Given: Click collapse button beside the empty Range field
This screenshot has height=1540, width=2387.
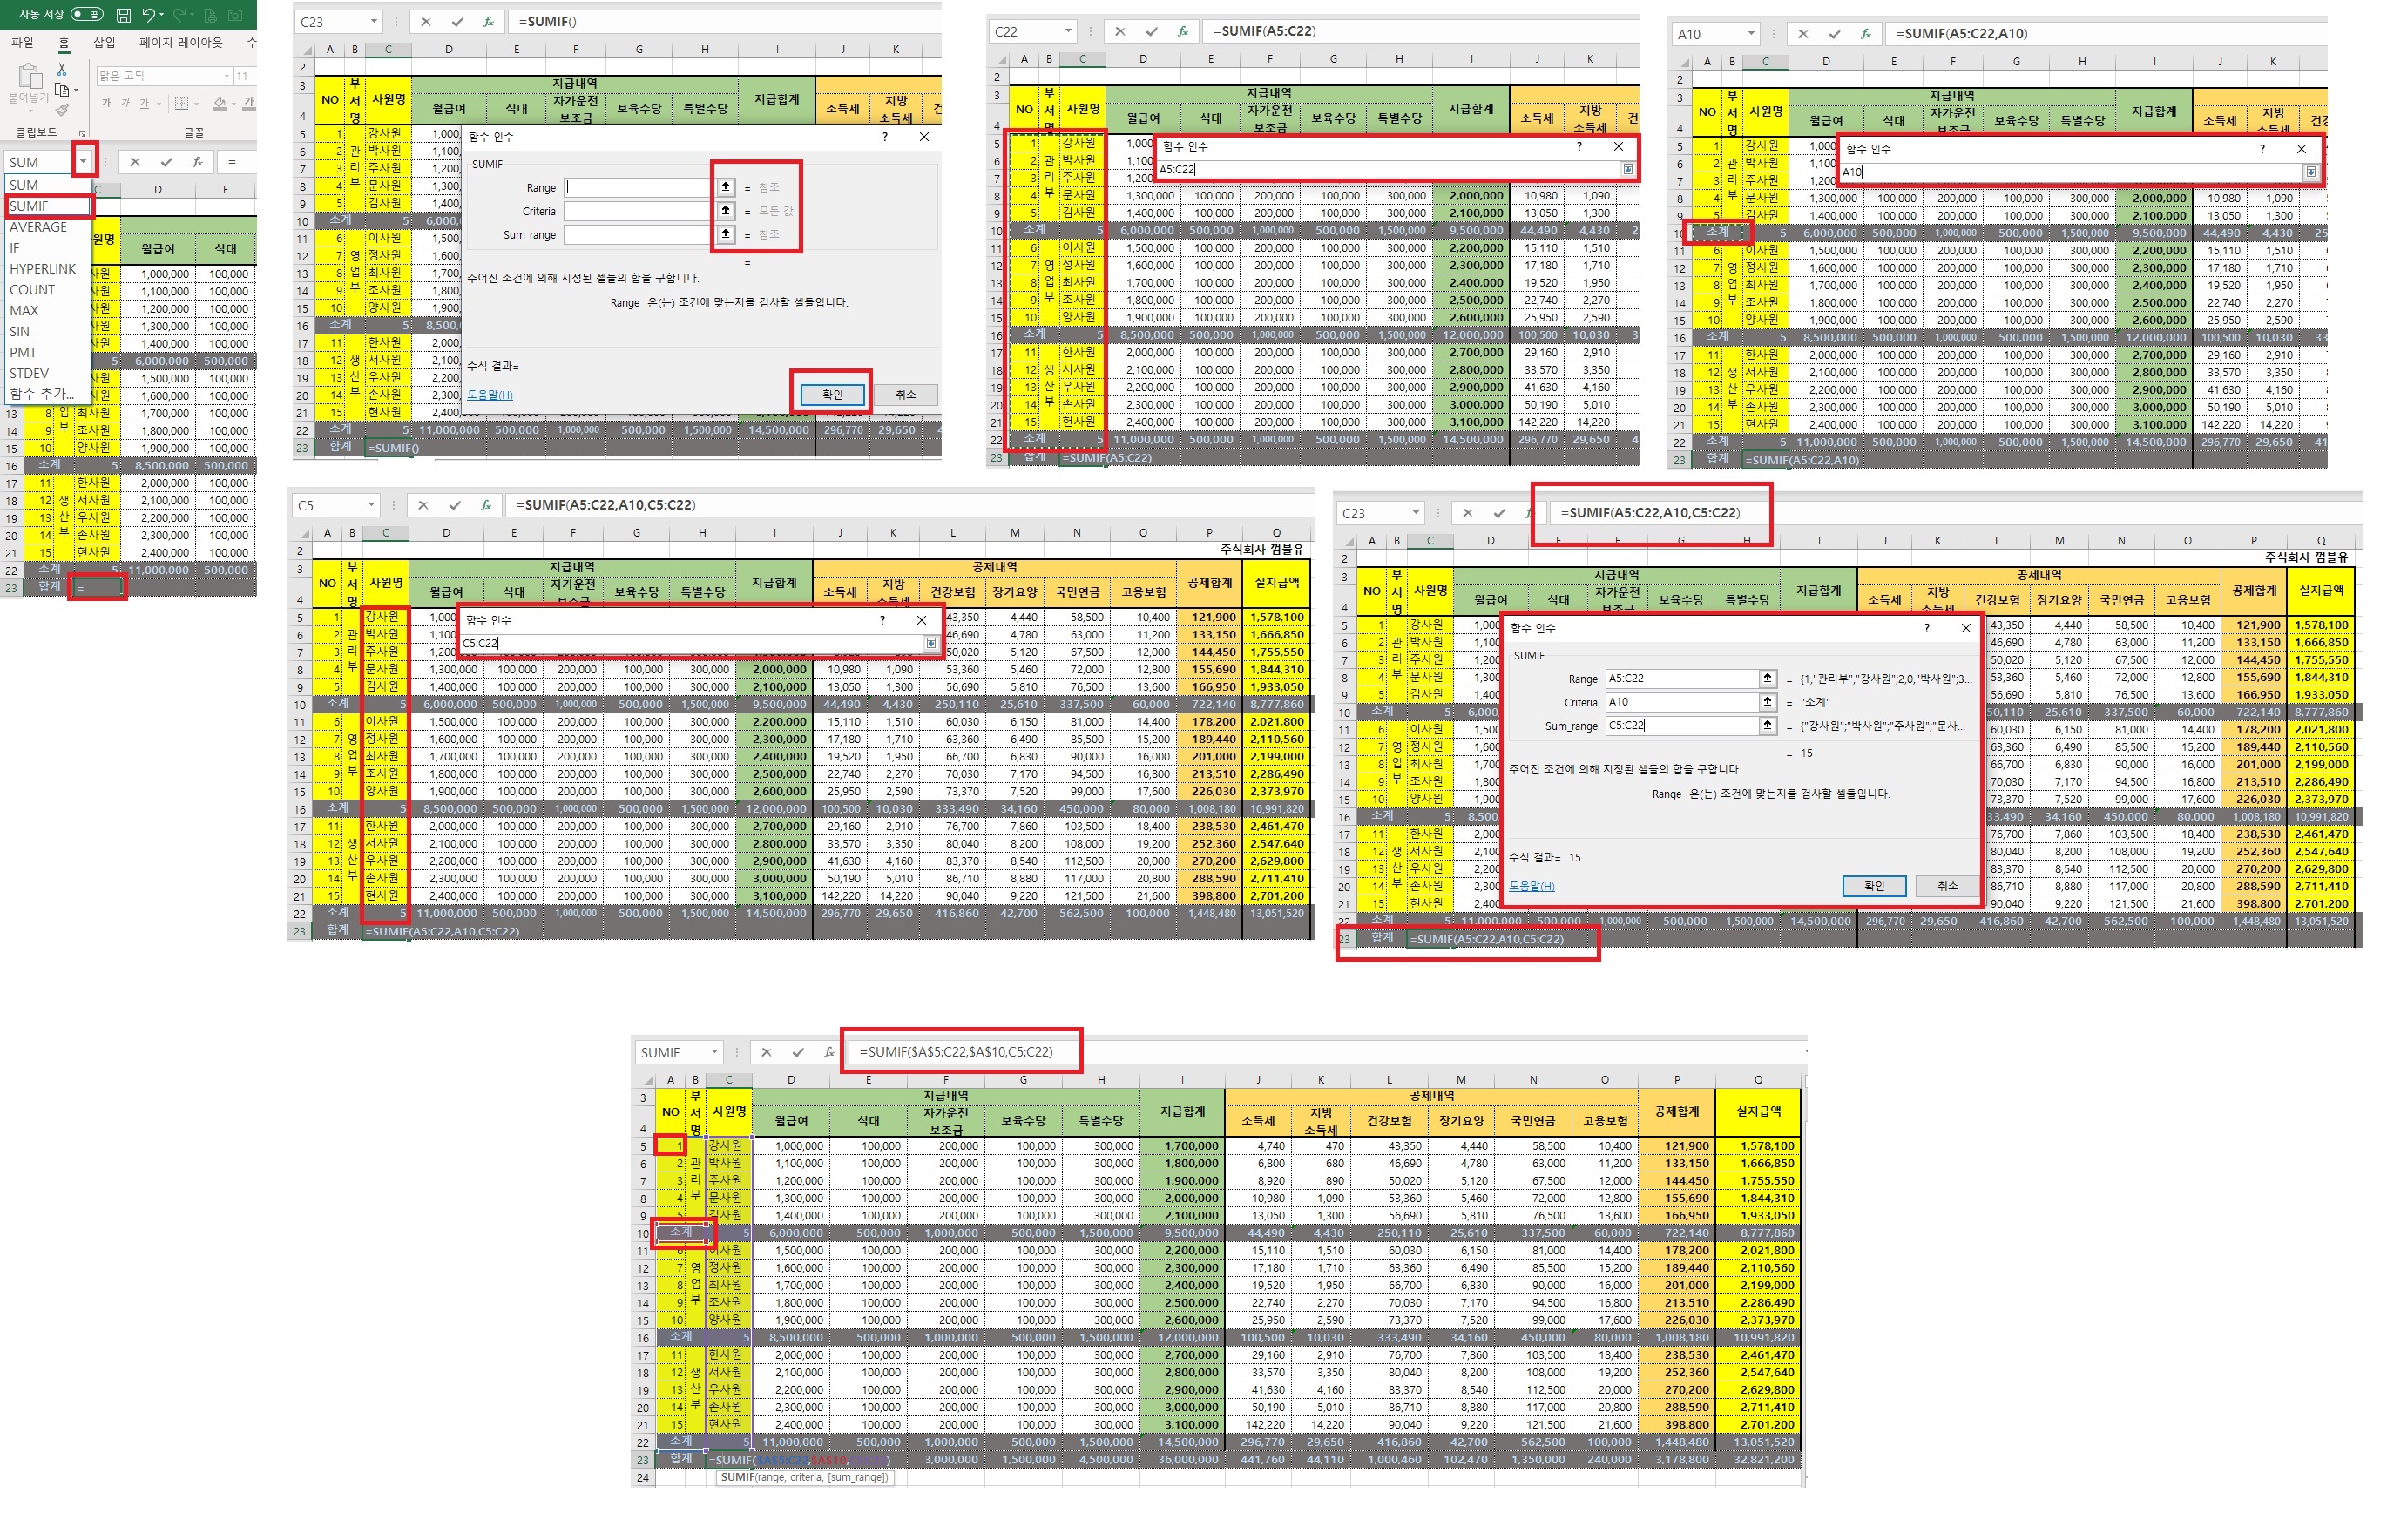Looking at the screenshot, I should (x=725, y=187).
